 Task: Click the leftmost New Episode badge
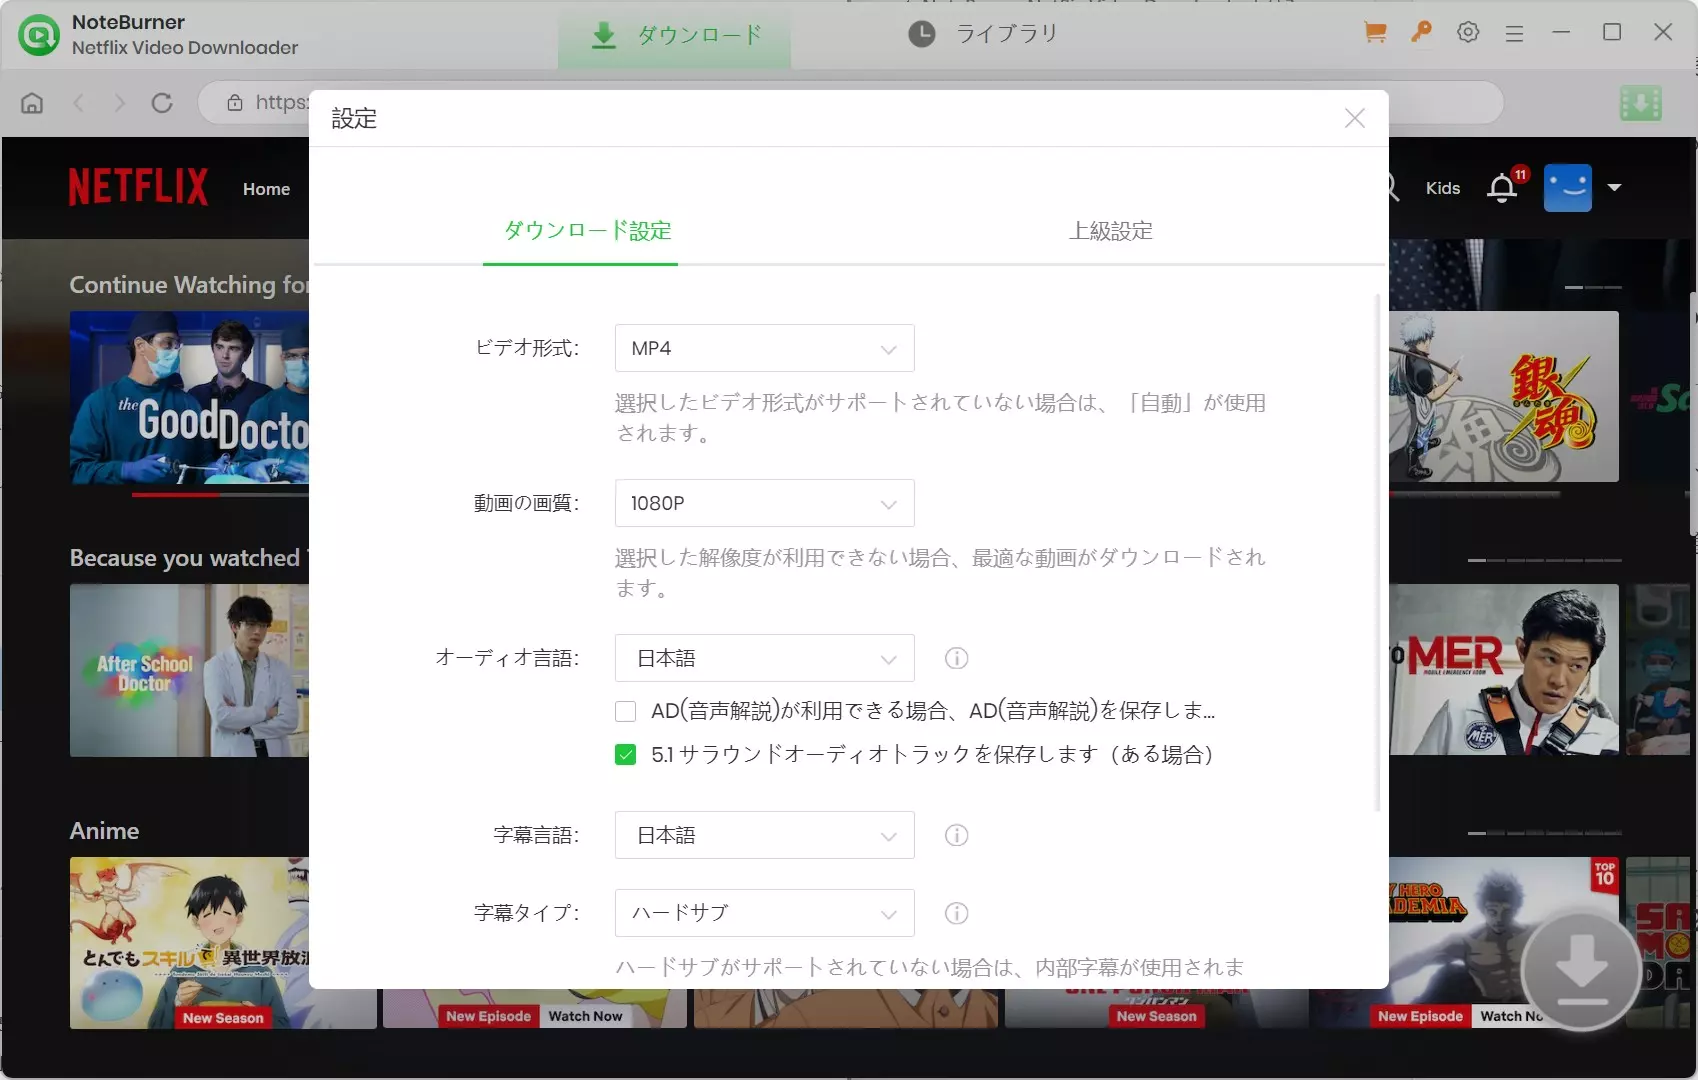tap(488, 1016)
